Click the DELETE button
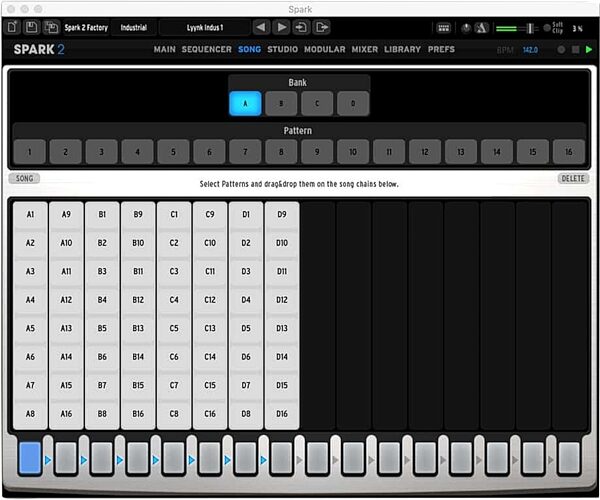The image size is (600, 500). pos(573,178)
